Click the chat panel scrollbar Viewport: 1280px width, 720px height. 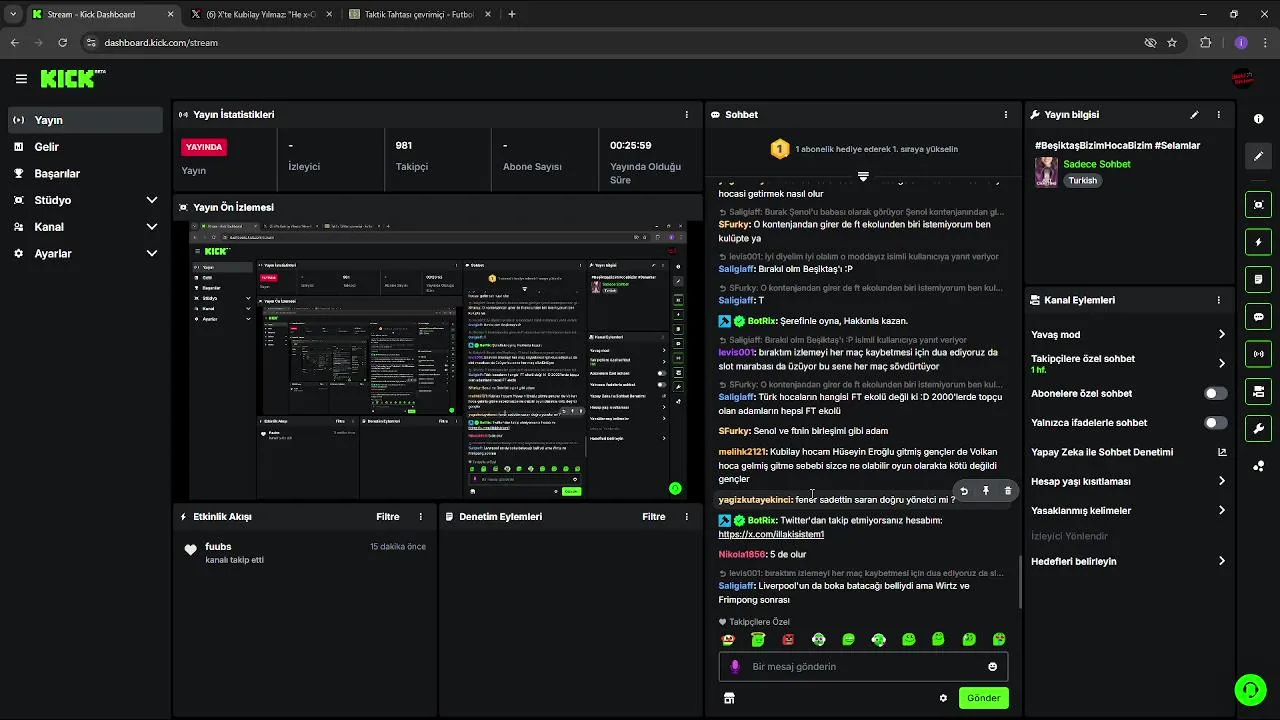(1020, 582)
